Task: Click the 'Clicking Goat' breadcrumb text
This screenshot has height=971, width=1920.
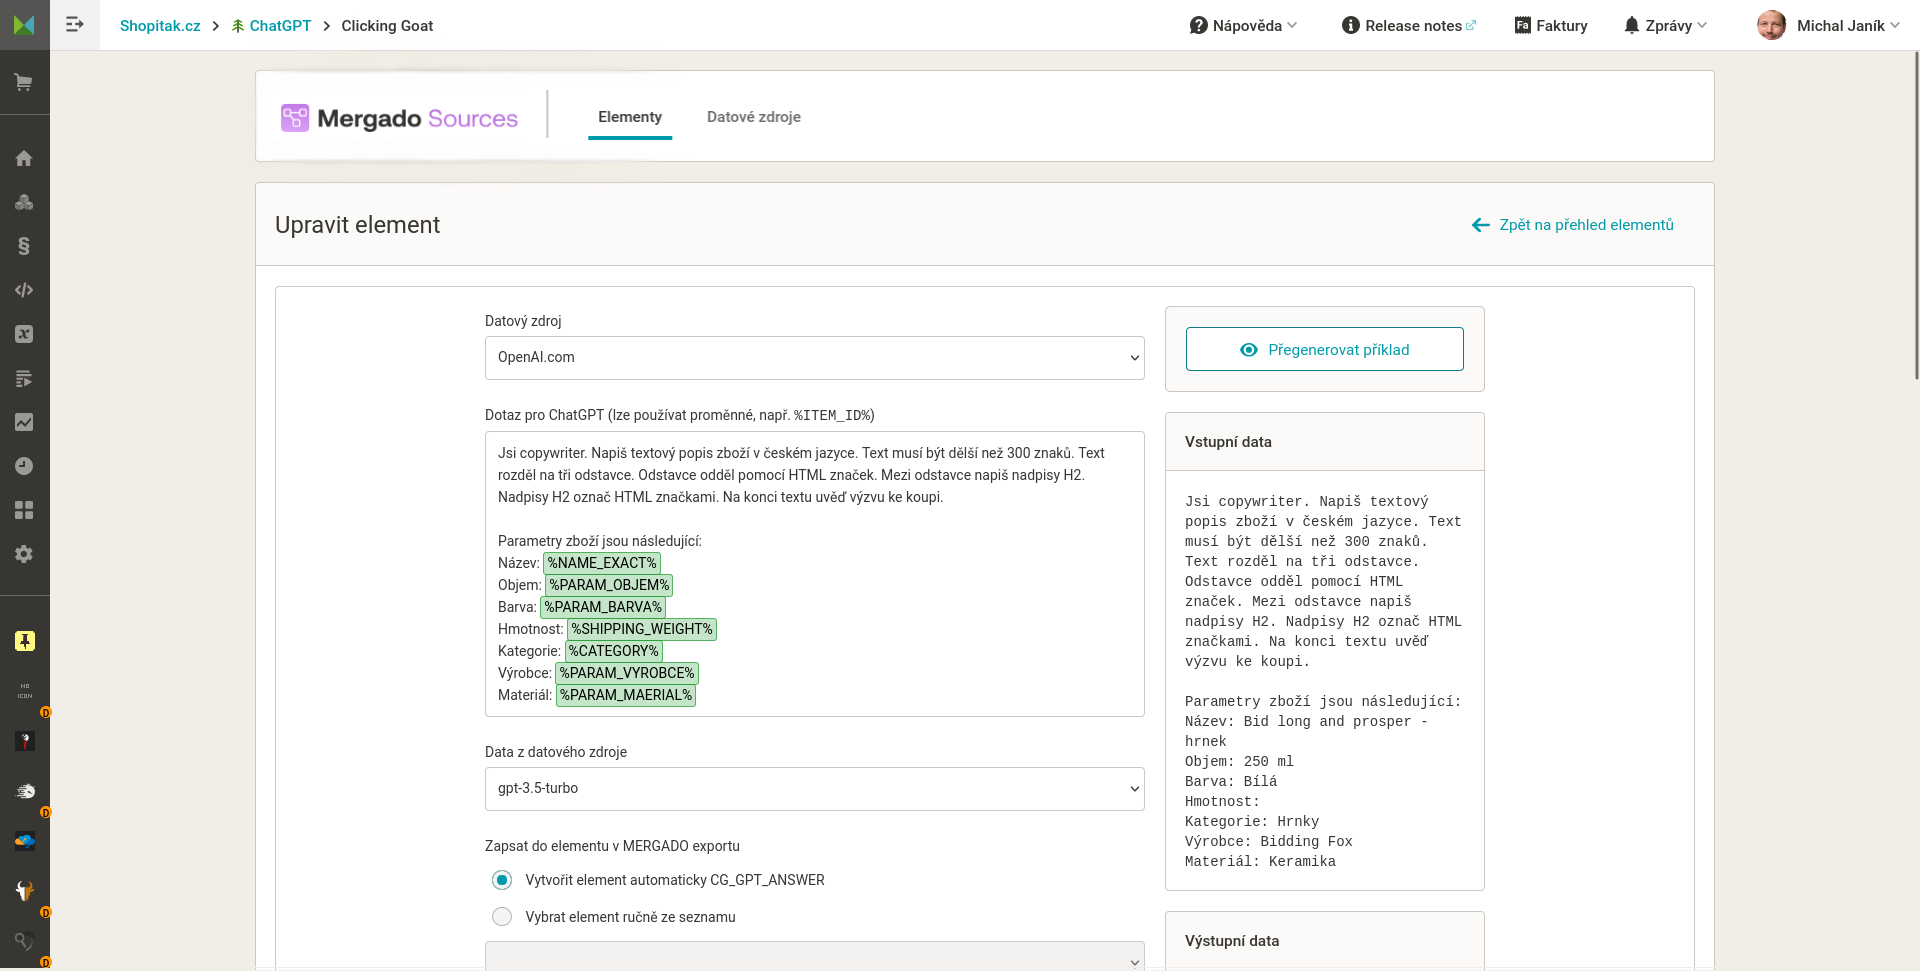Action: click(387, 26)
